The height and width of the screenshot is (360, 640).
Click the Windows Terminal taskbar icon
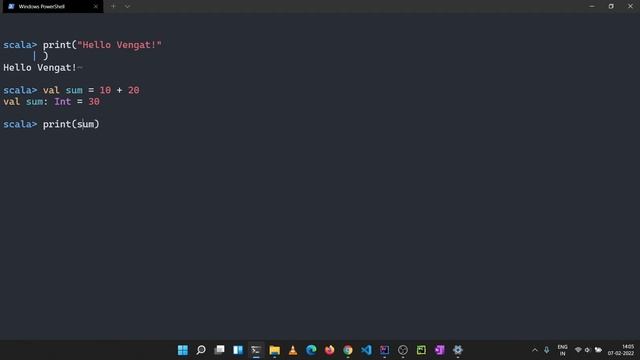pyautogui.click(x=256, y=350)
